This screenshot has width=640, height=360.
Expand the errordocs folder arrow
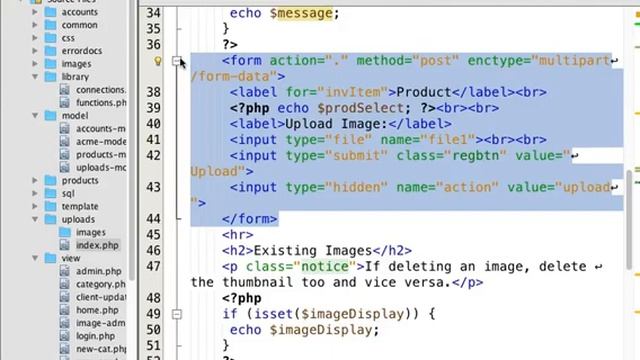[x=35, y=51]
